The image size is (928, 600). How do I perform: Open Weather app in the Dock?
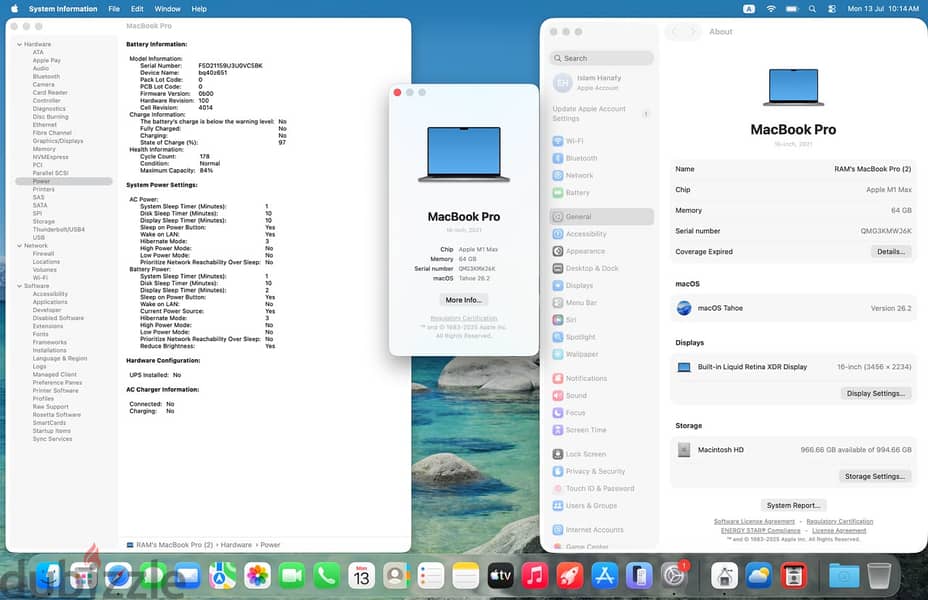tap(759, 575)
